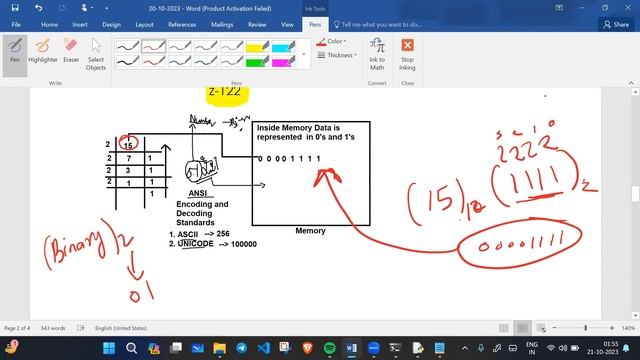640x360 pixels.
Task: Open Brave browser from taskbar
Action: (308, 348)
